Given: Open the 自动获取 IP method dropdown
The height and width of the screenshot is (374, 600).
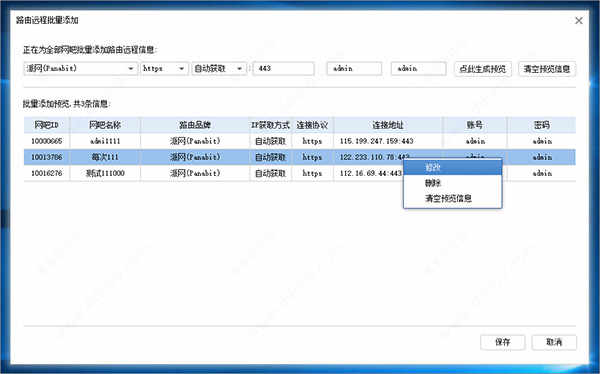Looking at the screenshot, I should point(219,69).
